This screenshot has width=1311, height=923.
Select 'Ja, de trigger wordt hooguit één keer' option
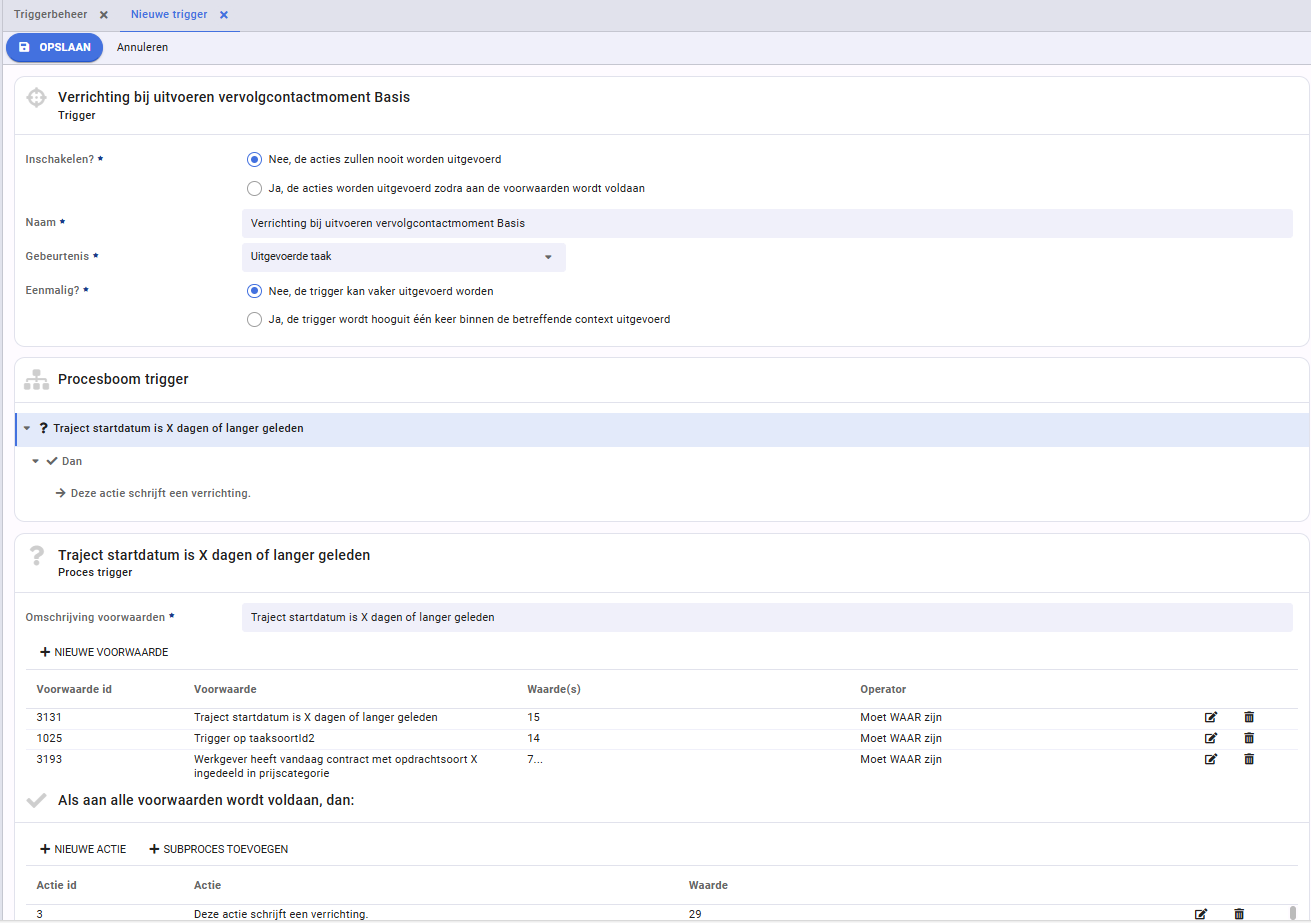(x=254, y=320)
